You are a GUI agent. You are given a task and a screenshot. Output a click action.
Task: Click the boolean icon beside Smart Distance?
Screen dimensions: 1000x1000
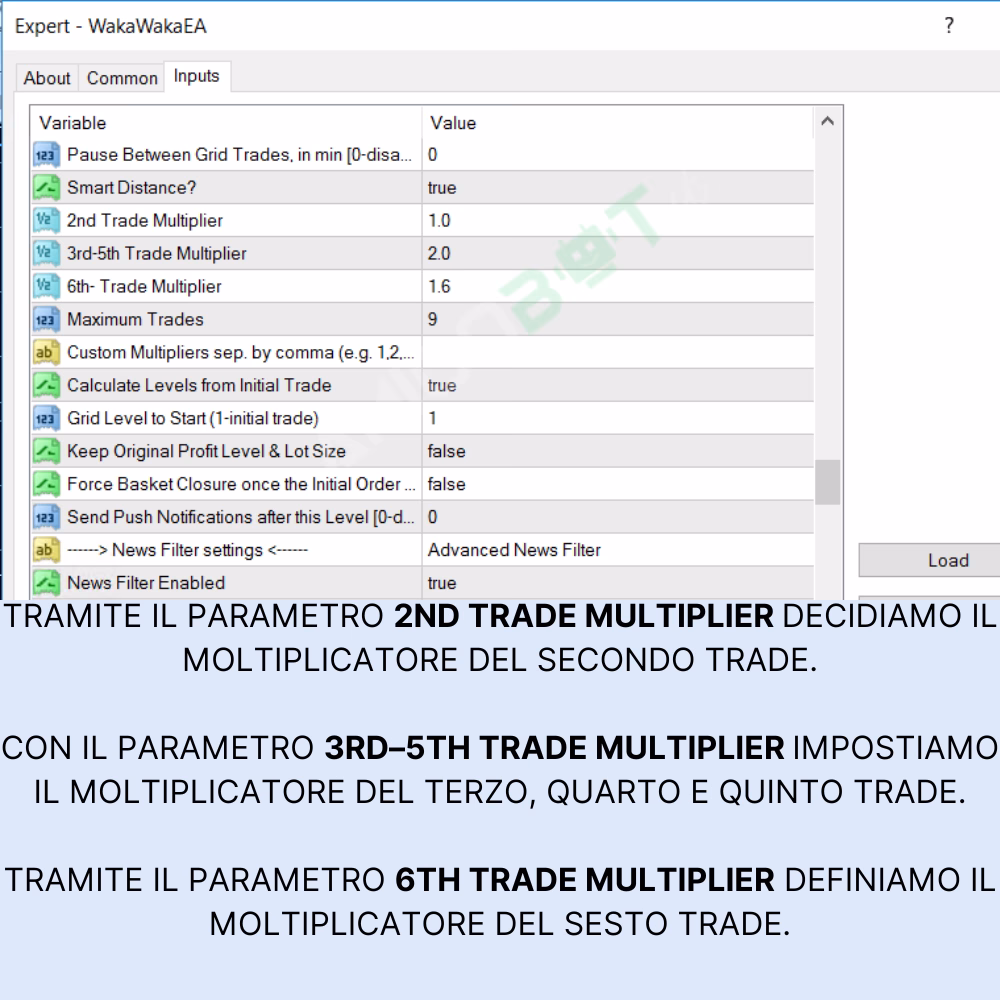point(46,188)
